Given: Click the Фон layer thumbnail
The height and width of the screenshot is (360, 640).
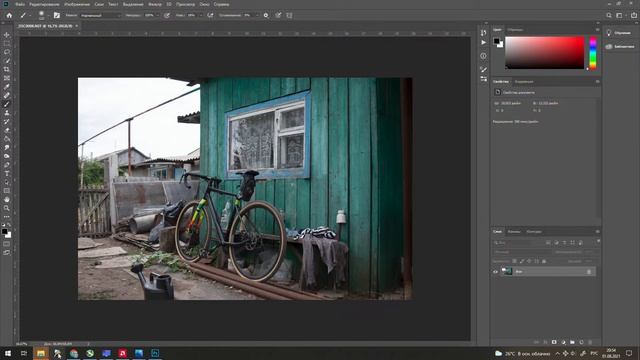Looking at the screenshot, I should [507, 271].
